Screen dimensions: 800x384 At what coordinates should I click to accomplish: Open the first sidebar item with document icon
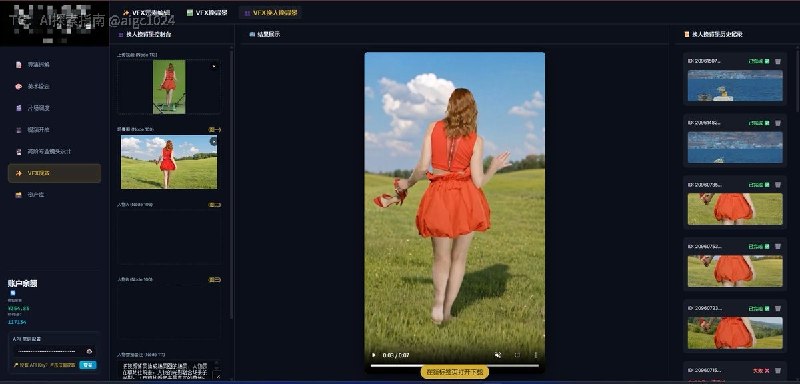pyautogui.click(x=55, y=65)
